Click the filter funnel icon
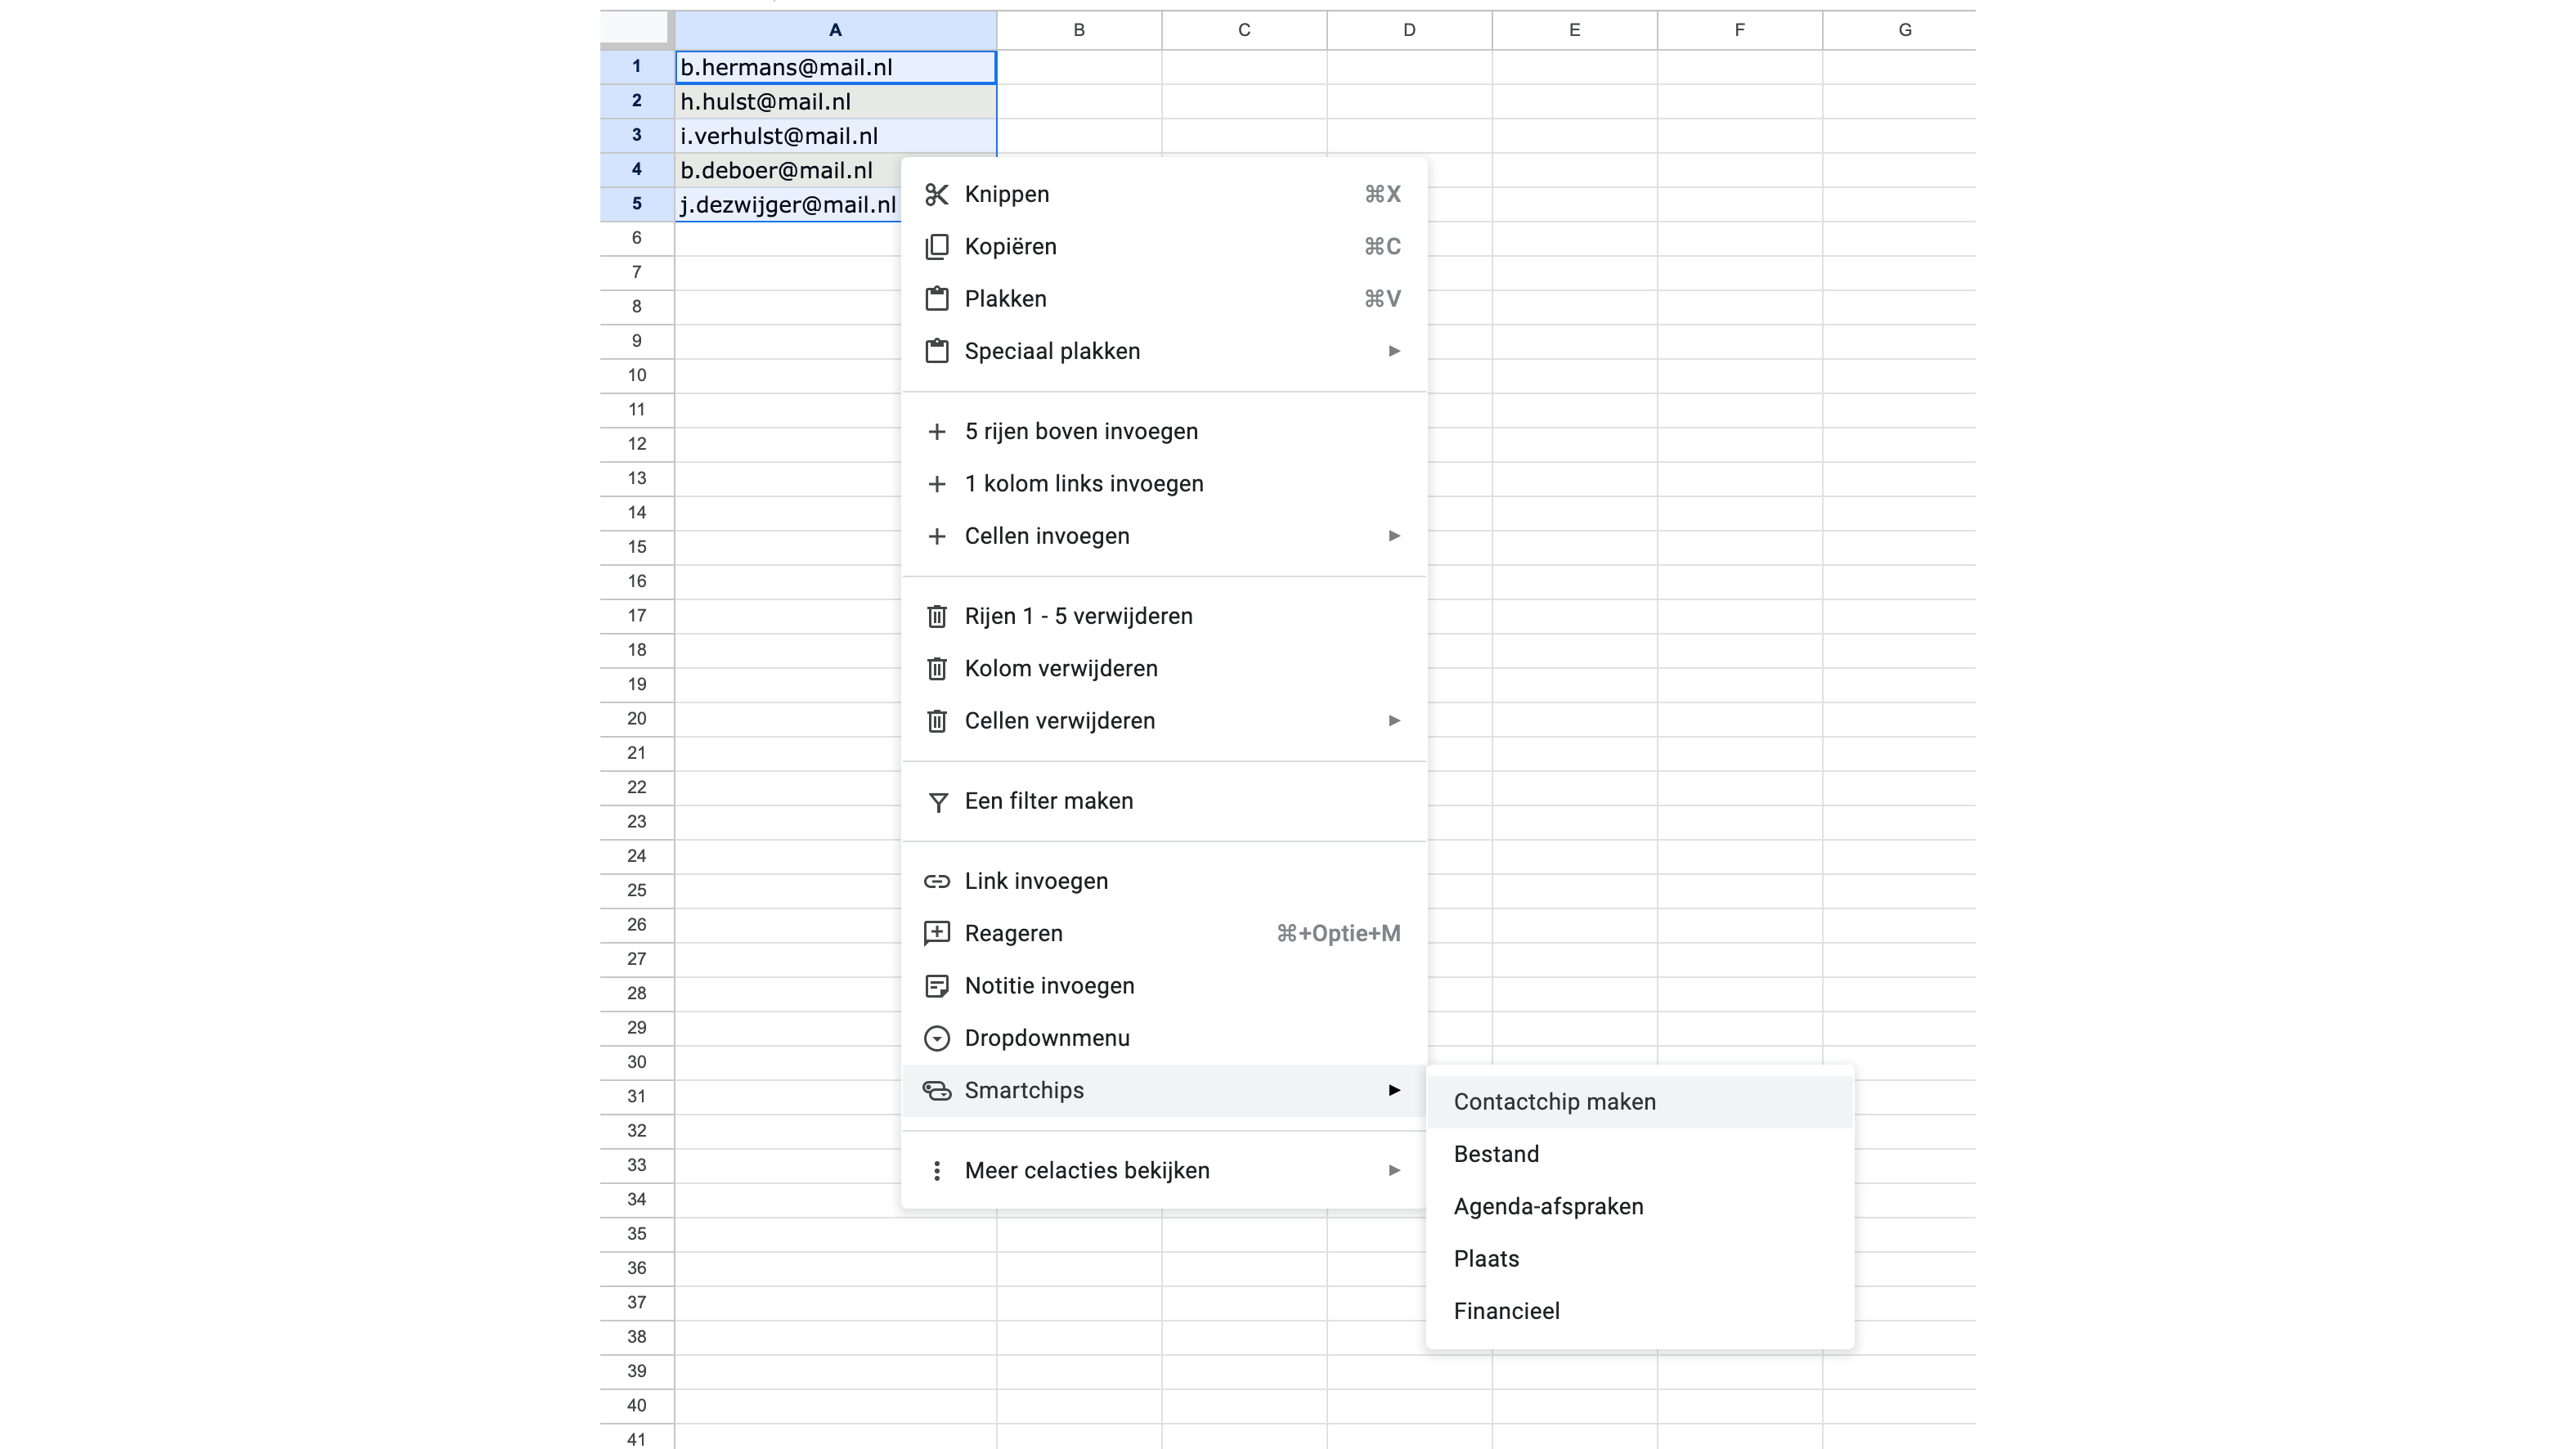This screenshot has width=2576, height=1449. [936, 802]
